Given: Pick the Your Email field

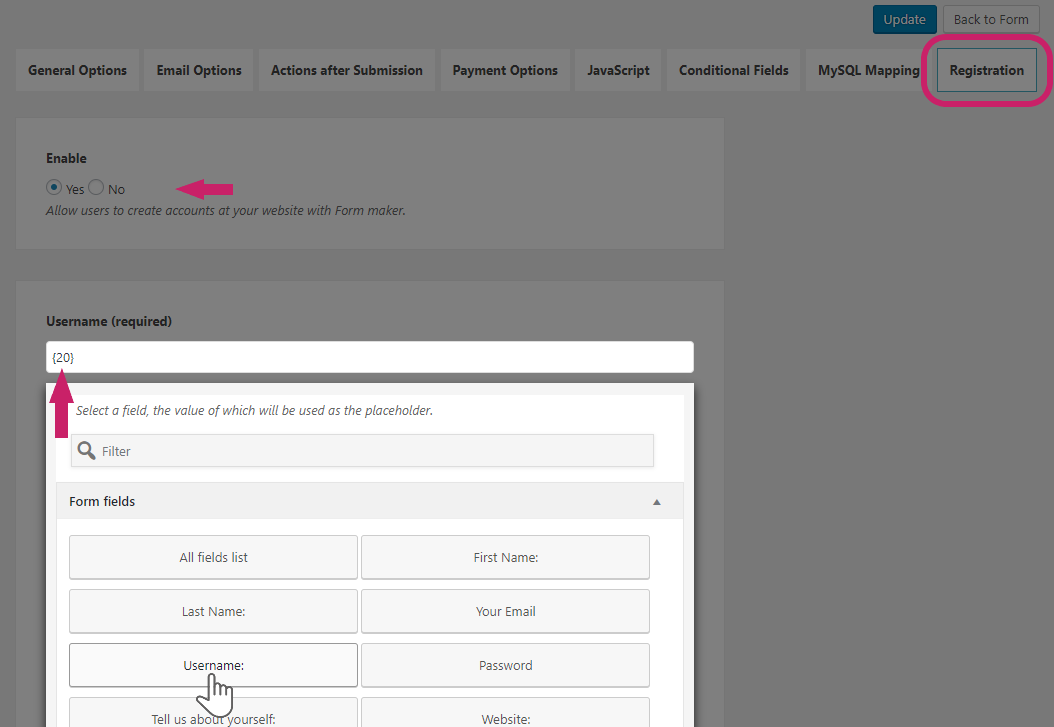Looking at the screenshot, I should [505, 611].
